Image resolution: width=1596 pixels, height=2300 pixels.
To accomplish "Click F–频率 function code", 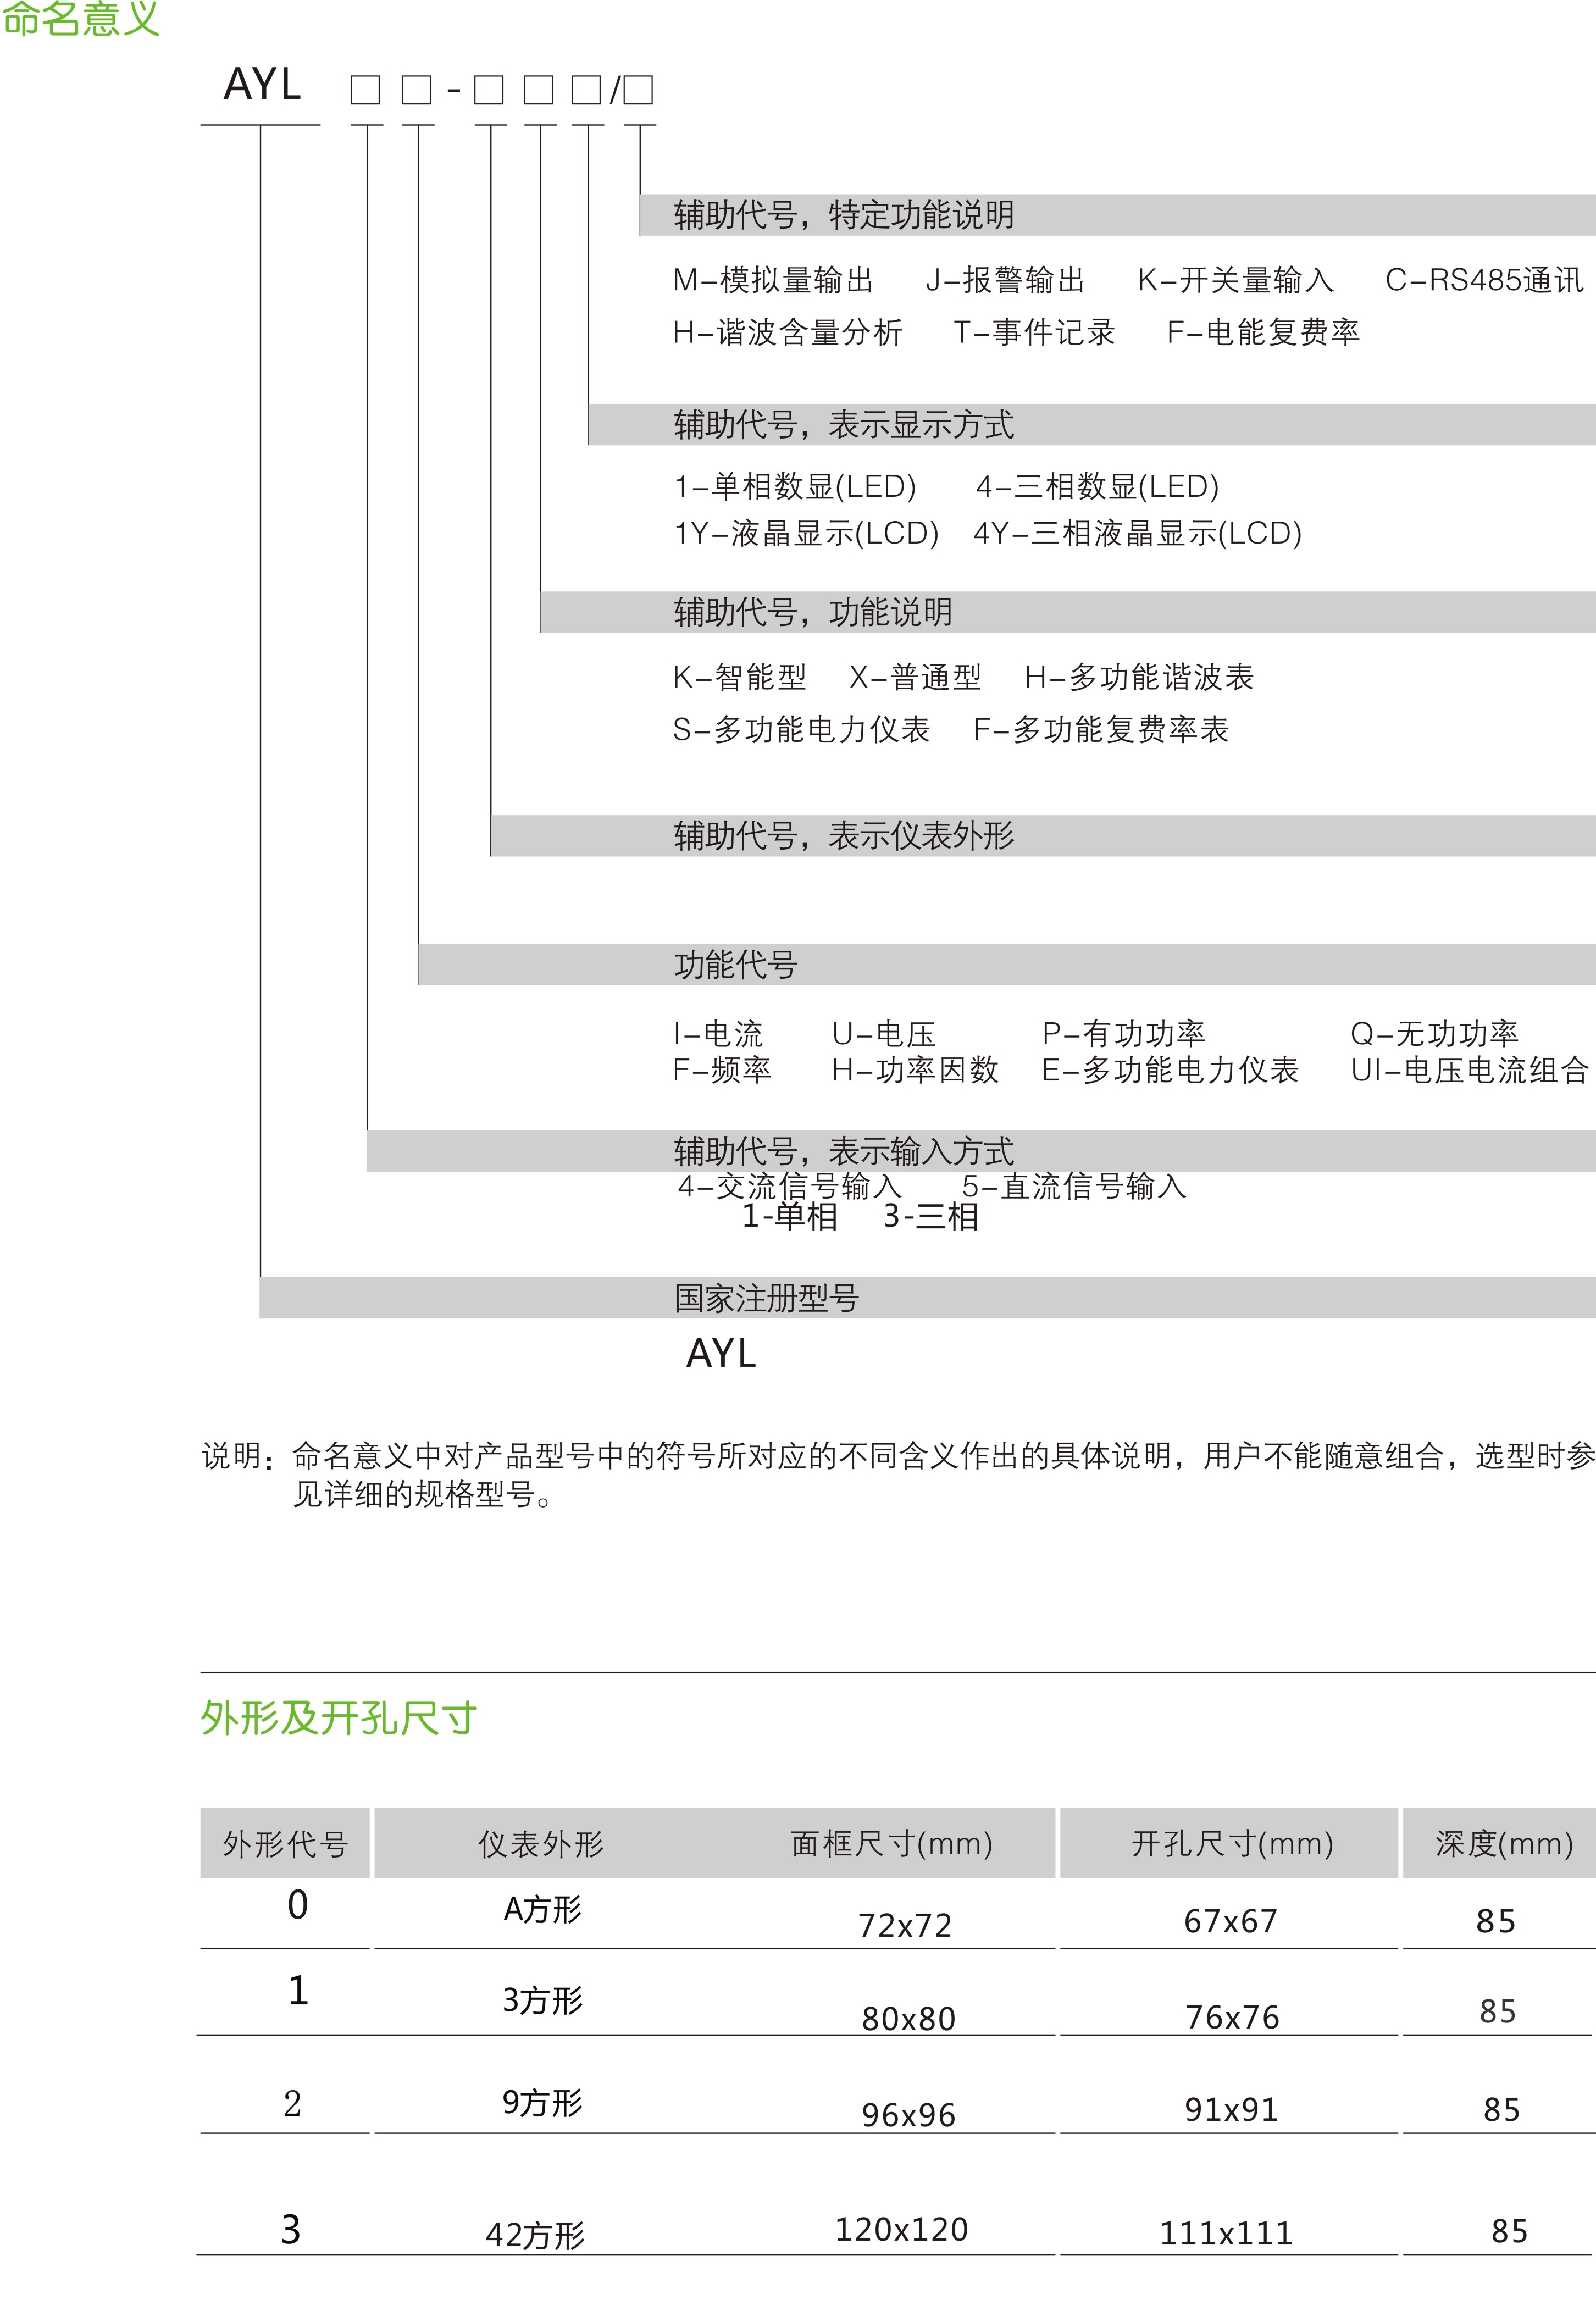I will point(722,1071).
